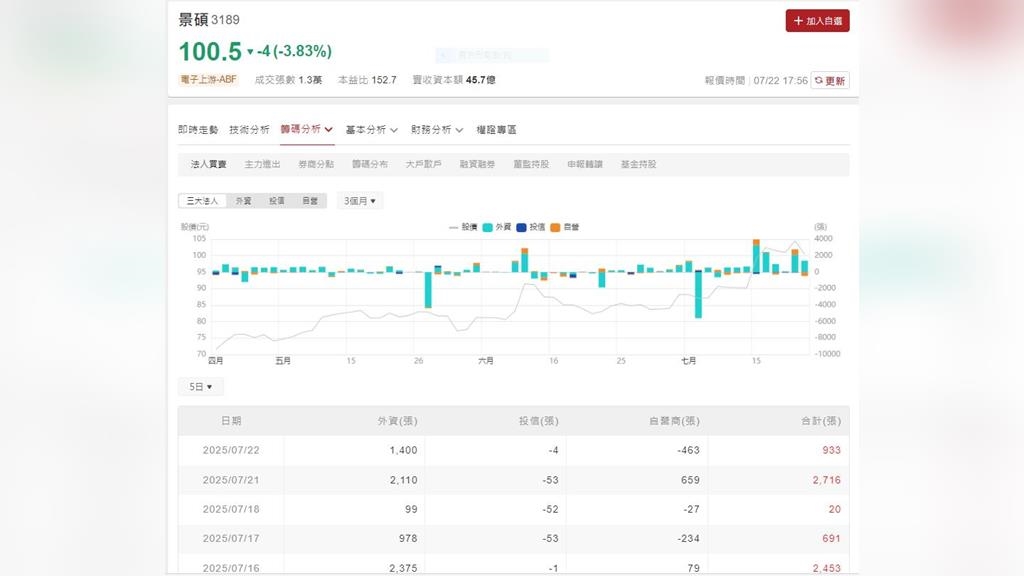Select the 外資 chart filter button
Screen dimensions: 1024x576
tap(243, 201)
